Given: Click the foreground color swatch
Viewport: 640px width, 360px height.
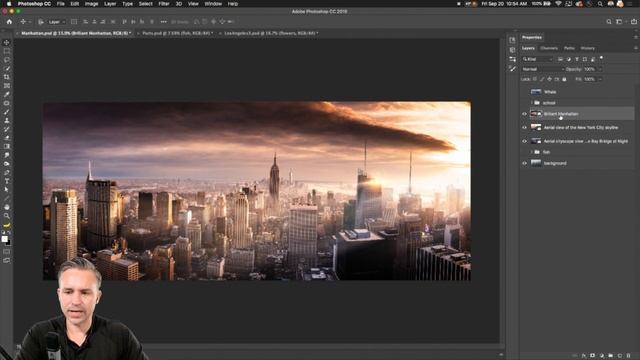Looking at the screenshot, I should point(4,239).
